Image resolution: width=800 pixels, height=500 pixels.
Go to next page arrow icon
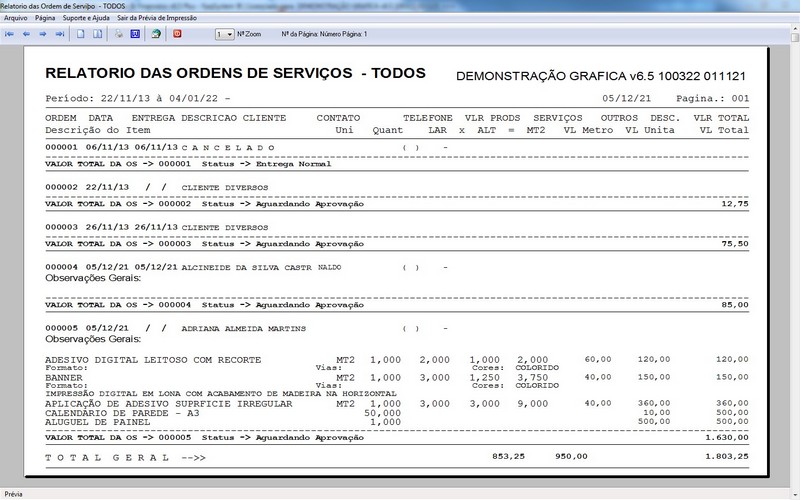[x=43, y=34]
